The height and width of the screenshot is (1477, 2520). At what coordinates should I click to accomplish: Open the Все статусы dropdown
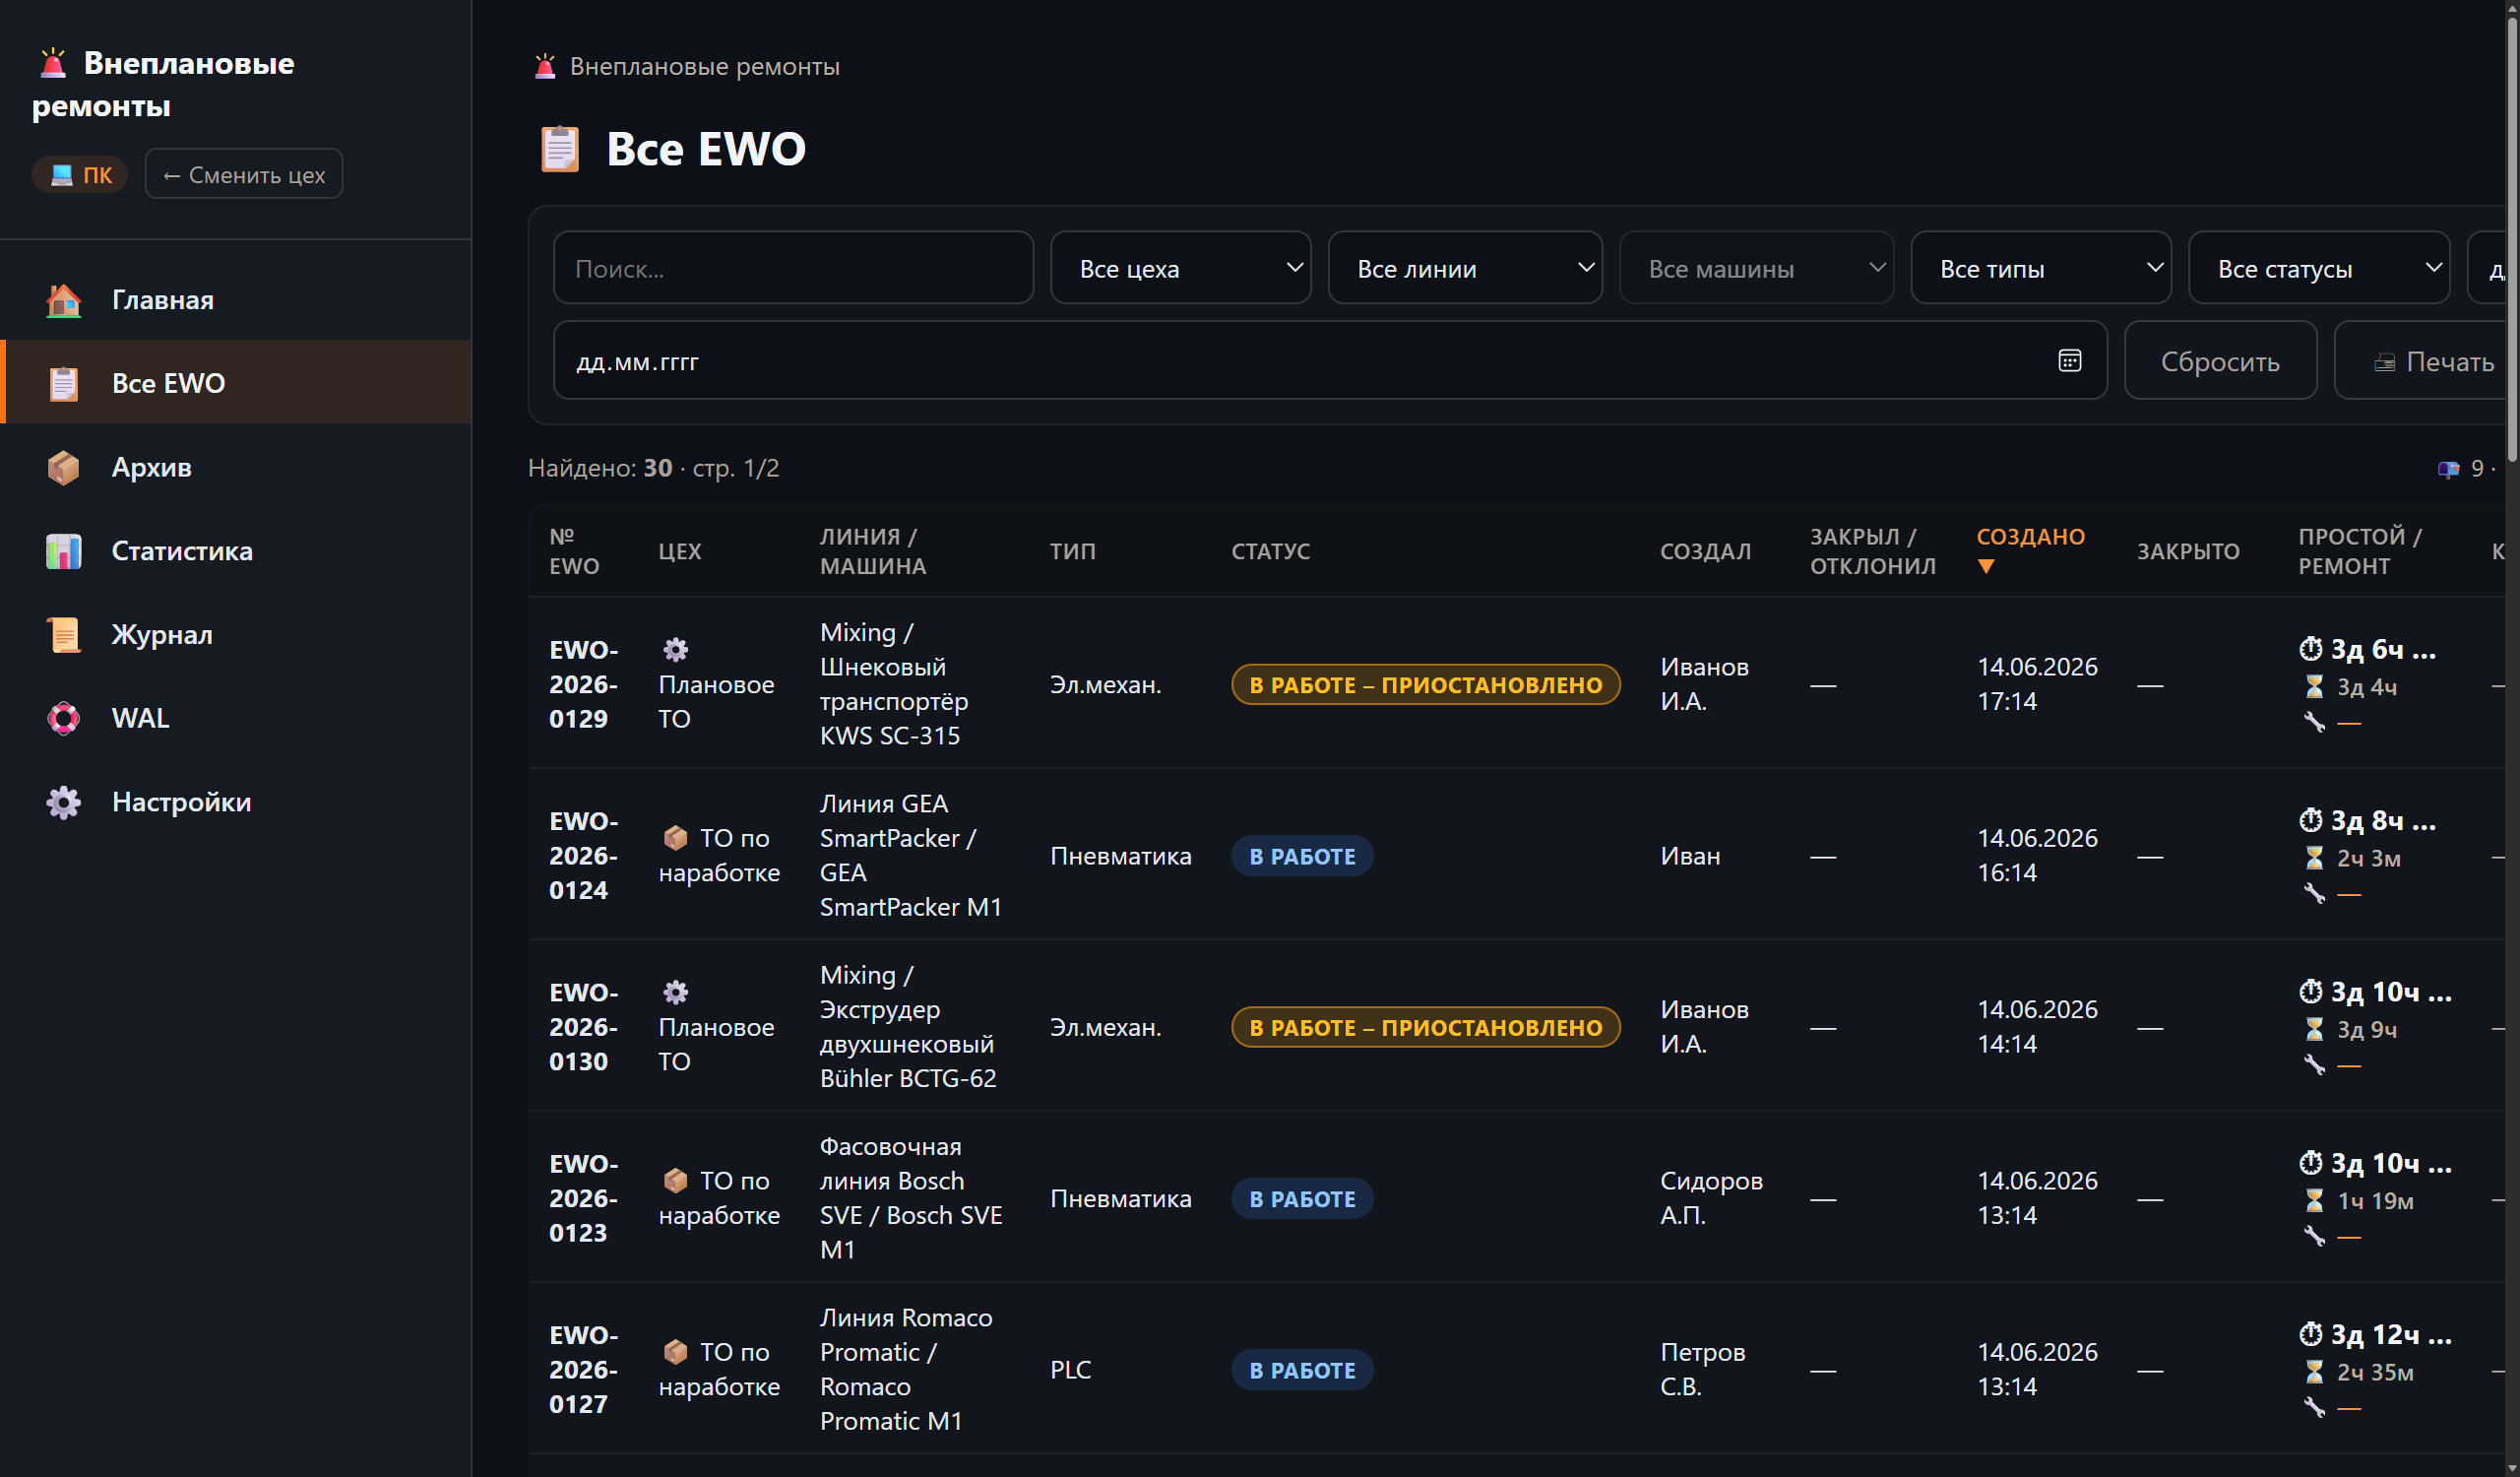(x=2319, y=268)
